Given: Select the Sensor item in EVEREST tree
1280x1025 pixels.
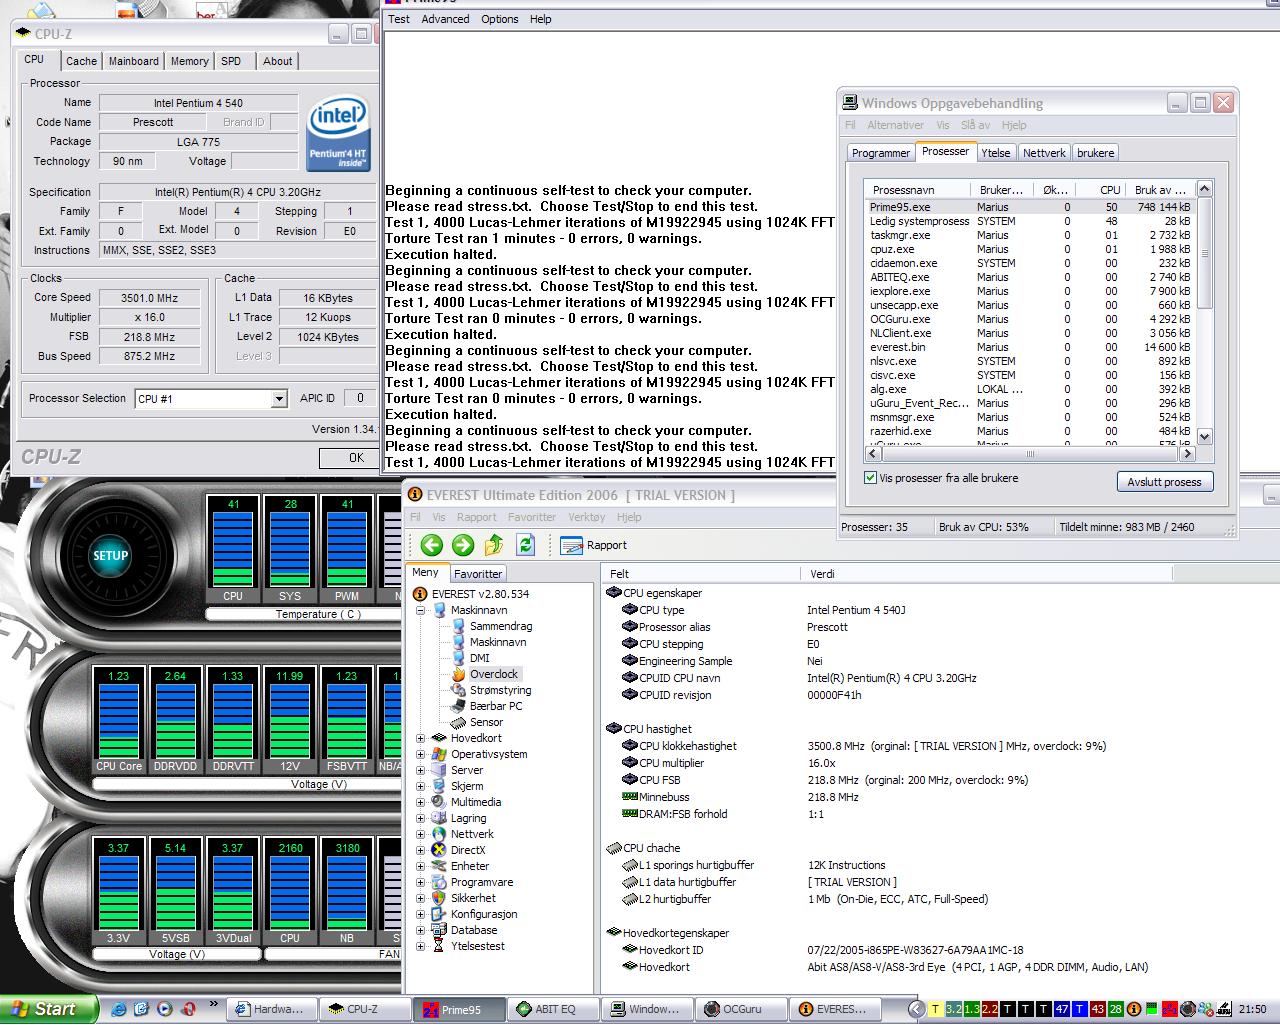Looking at the screenshot, I should [x=486, y=722].
